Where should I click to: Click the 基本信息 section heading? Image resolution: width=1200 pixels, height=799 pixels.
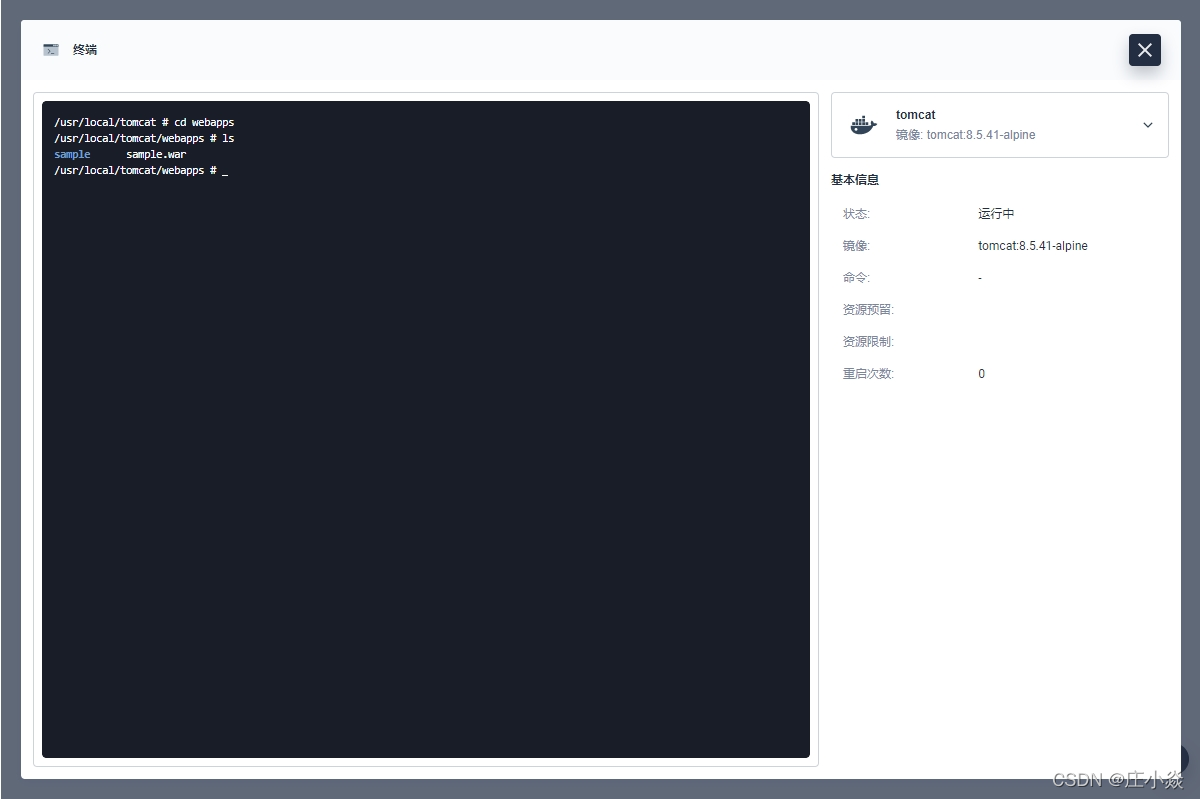click(855, 180)
